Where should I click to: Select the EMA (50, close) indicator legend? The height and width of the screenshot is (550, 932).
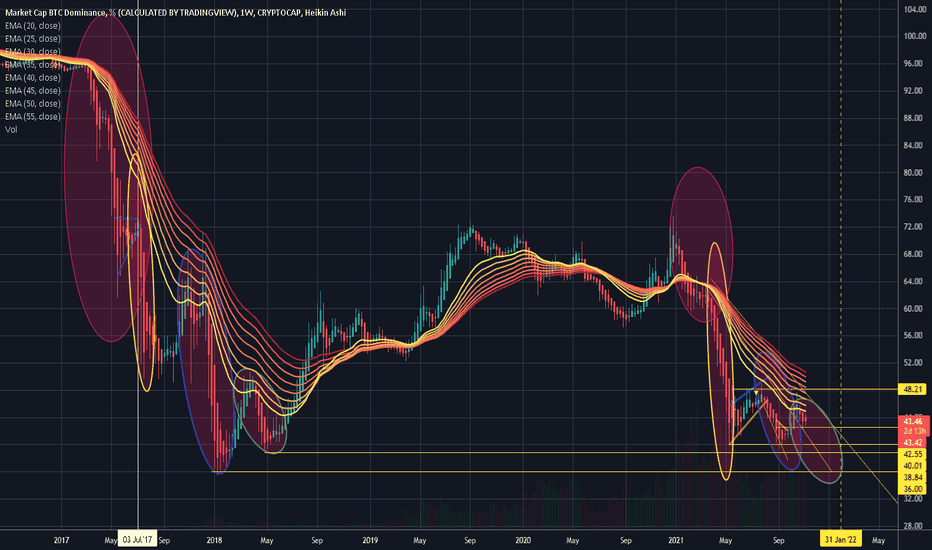pyautogui.click(x=33, y=104)
